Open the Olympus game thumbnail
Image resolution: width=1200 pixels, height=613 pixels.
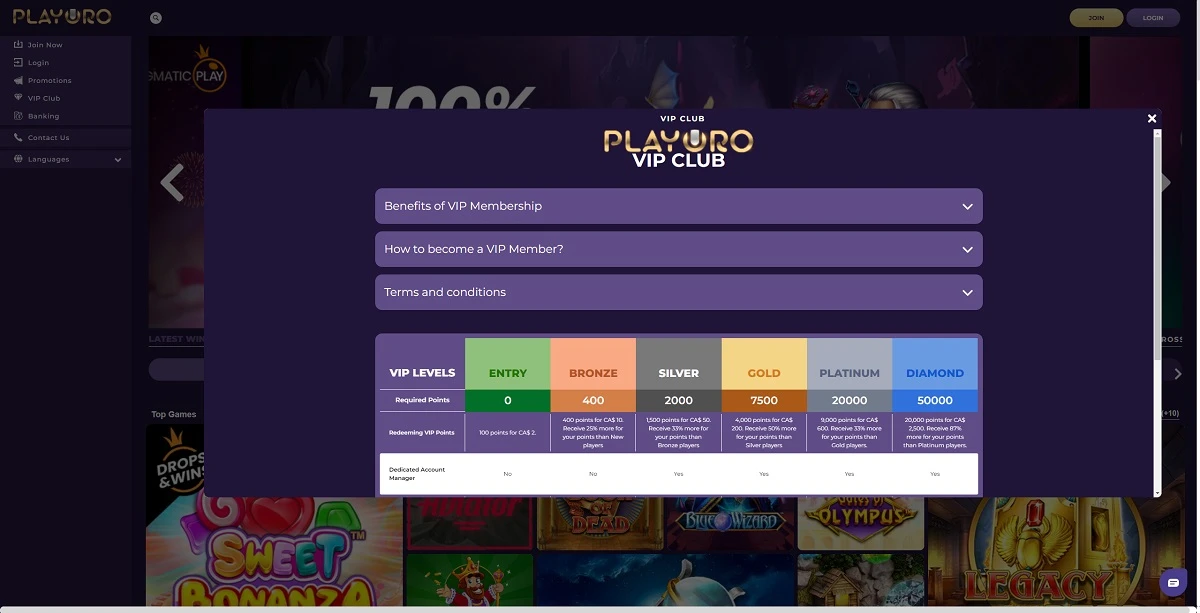pyautogui.click(x=860, y=523)
